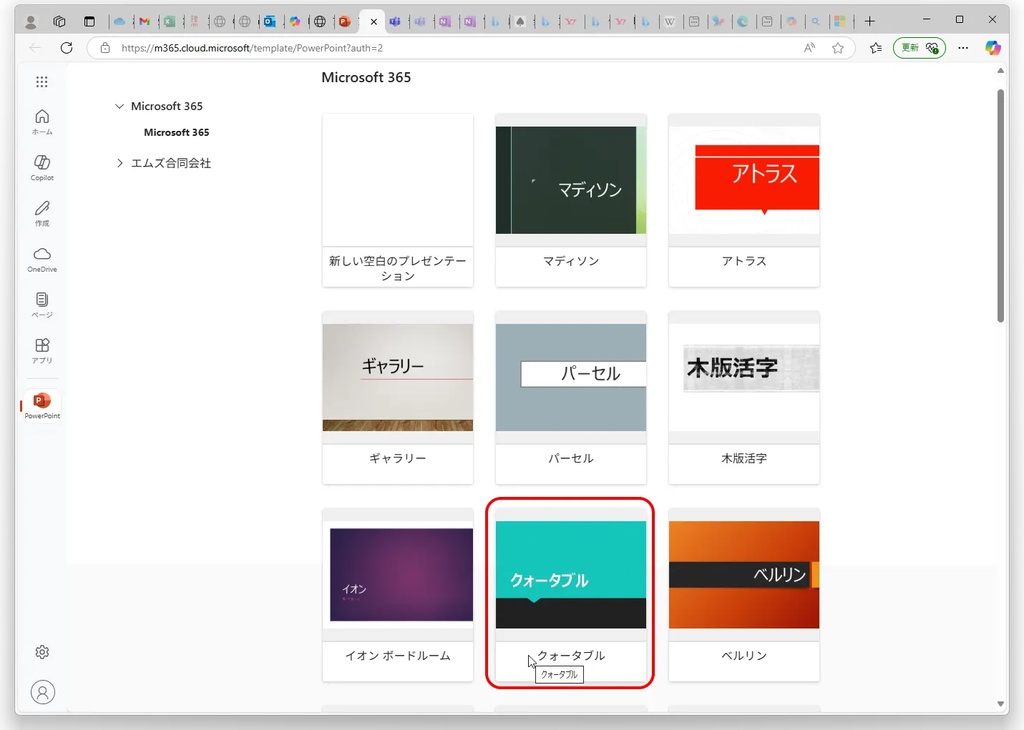View site information lock icon
Screen dimensions: 1024x730
pos(105,48)
